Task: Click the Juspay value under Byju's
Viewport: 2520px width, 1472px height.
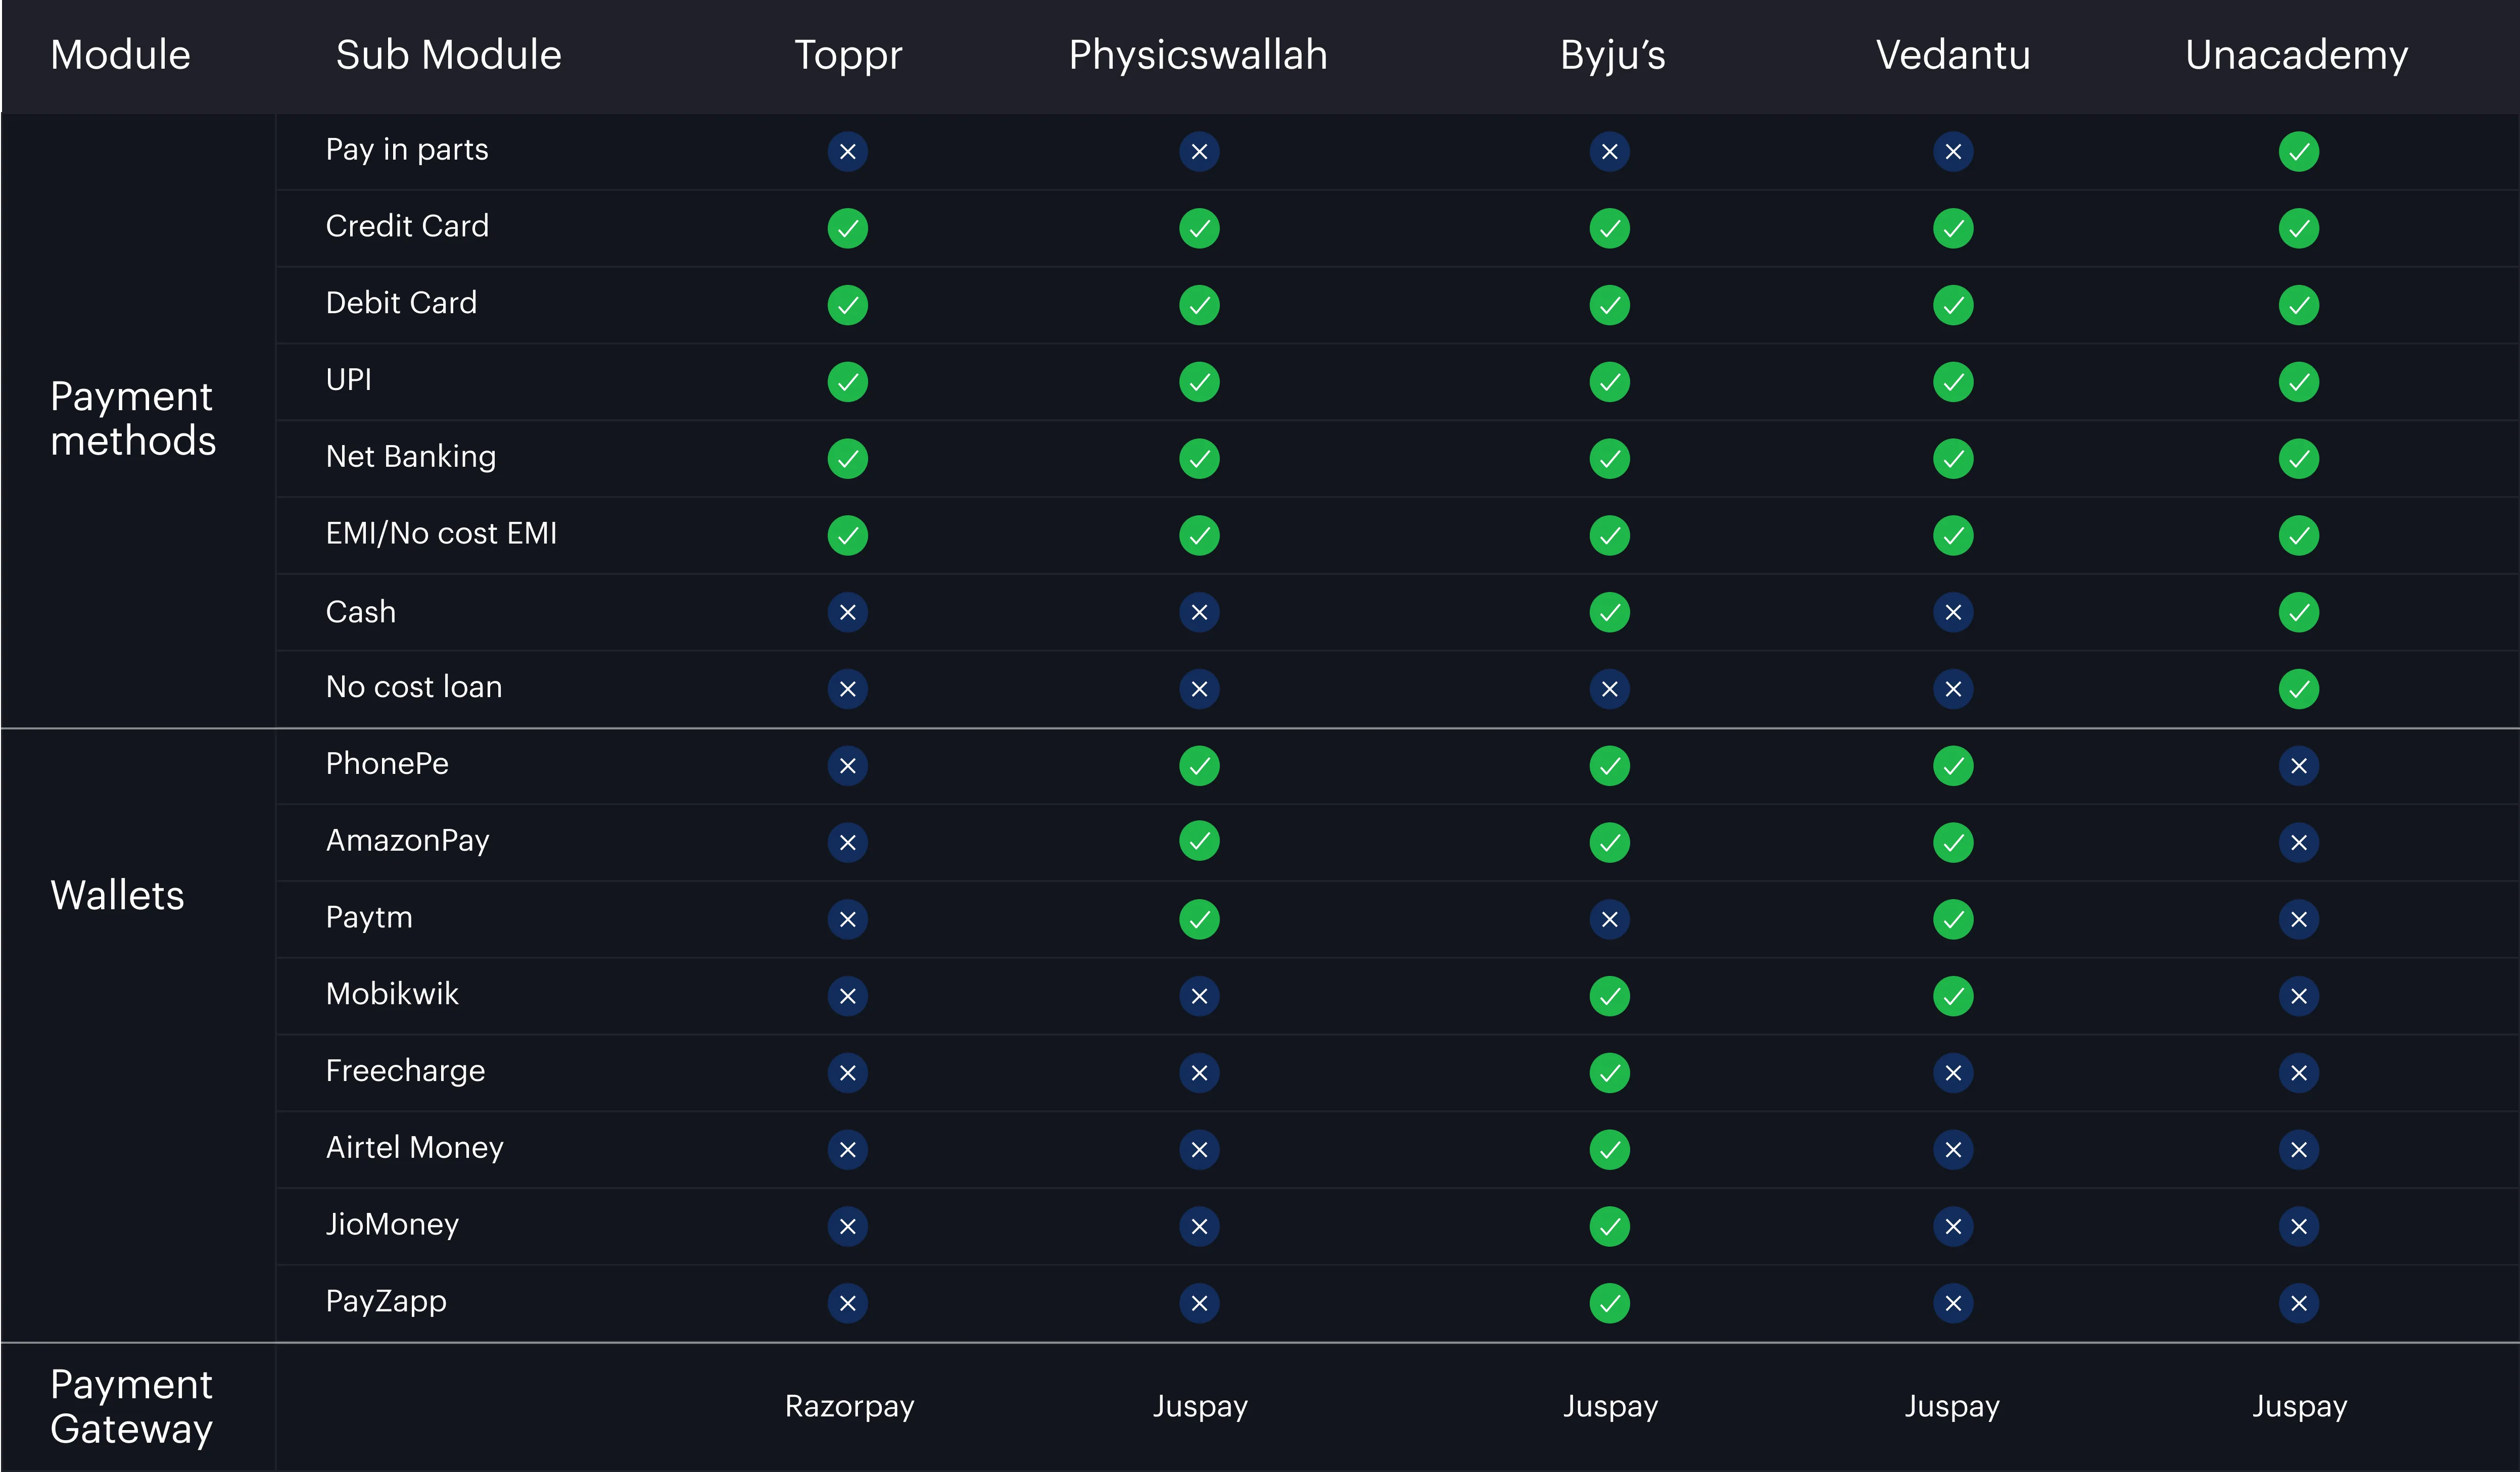Action: pos(1610,1407)
